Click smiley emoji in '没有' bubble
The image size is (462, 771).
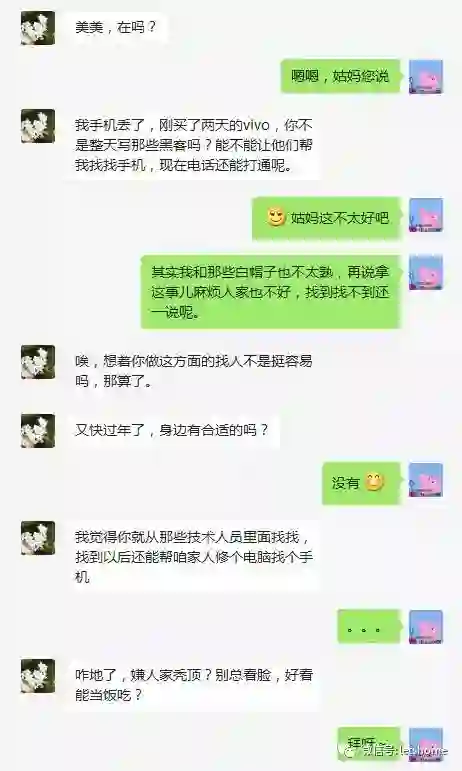click(x=375, y=482)
